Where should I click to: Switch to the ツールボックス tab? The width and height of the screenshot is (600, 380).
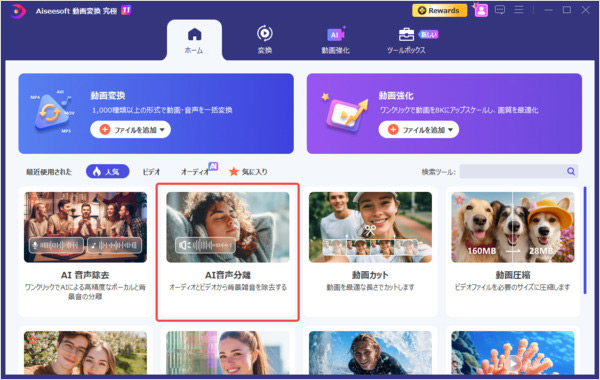406,41
